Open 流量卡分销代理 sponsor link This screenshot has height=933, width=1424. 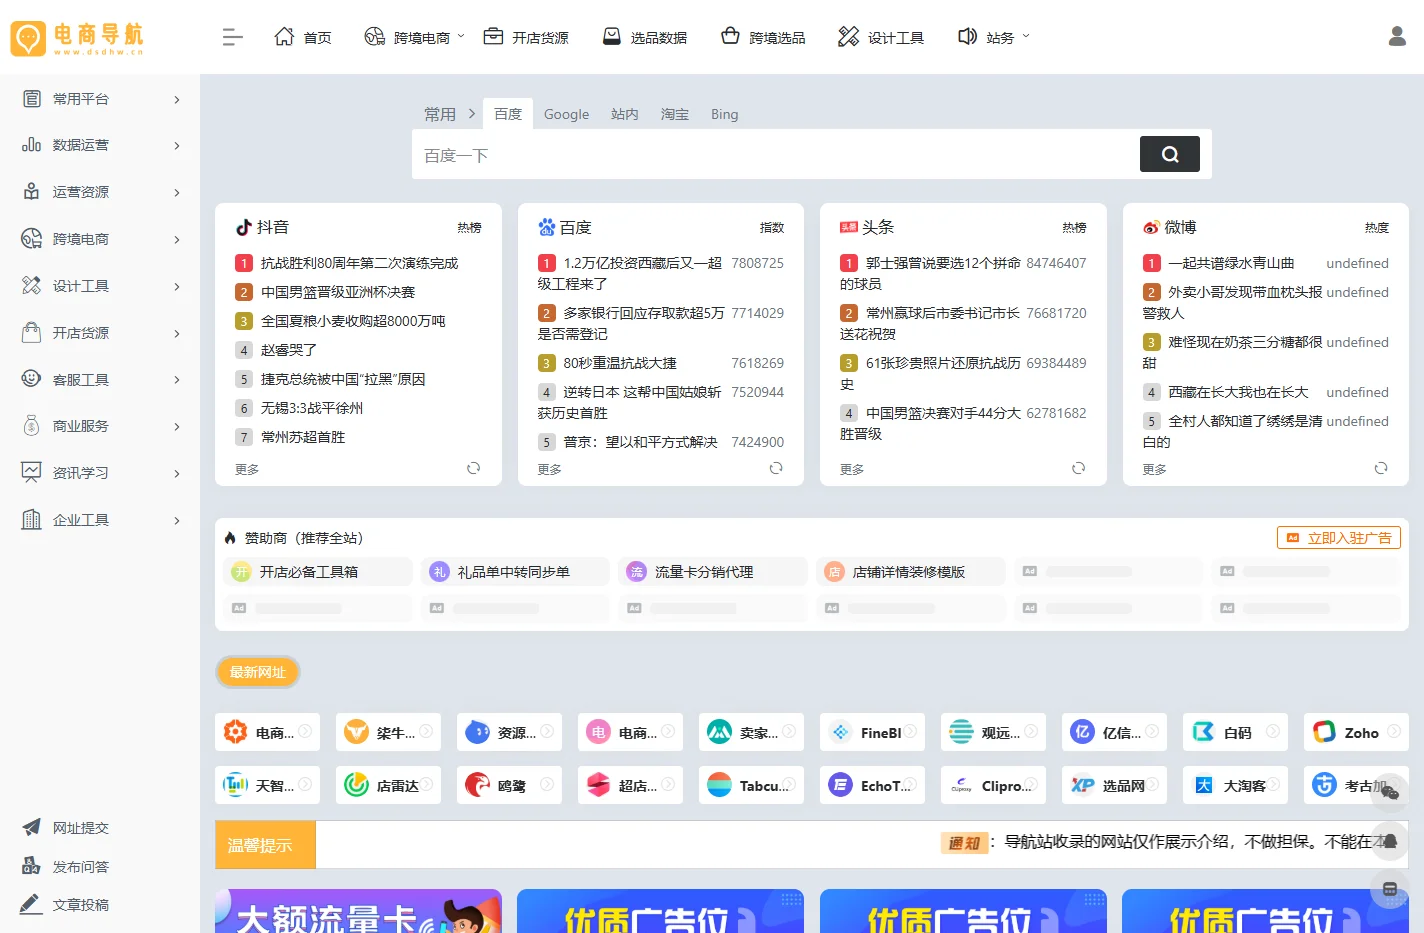point(713,572)
